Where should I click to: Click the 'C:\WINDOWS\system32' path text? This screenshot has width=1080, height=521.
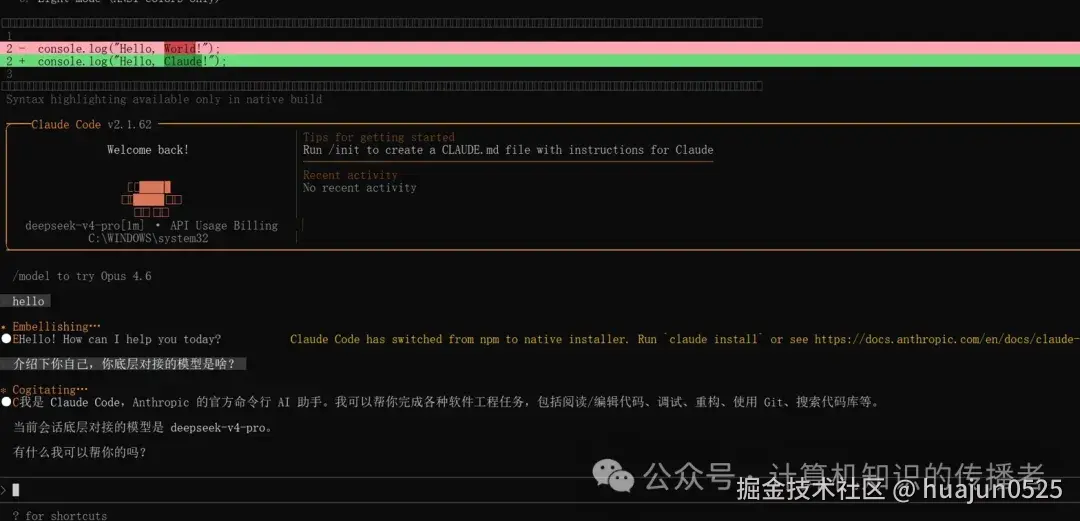pos(148,238)
